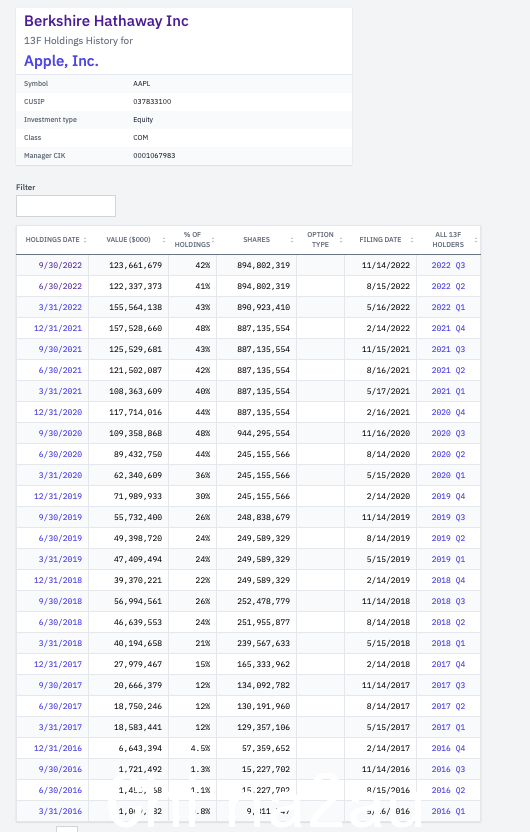The width and height of the screenshot is (530, 832).
Task: View all 13F holders for 2017 Q3
Action: point(448,685)
